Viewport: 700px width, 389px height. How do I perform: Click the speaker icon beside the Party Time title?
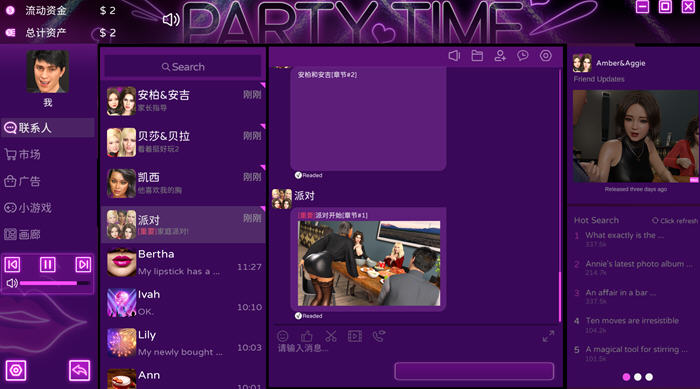point(171,20)
